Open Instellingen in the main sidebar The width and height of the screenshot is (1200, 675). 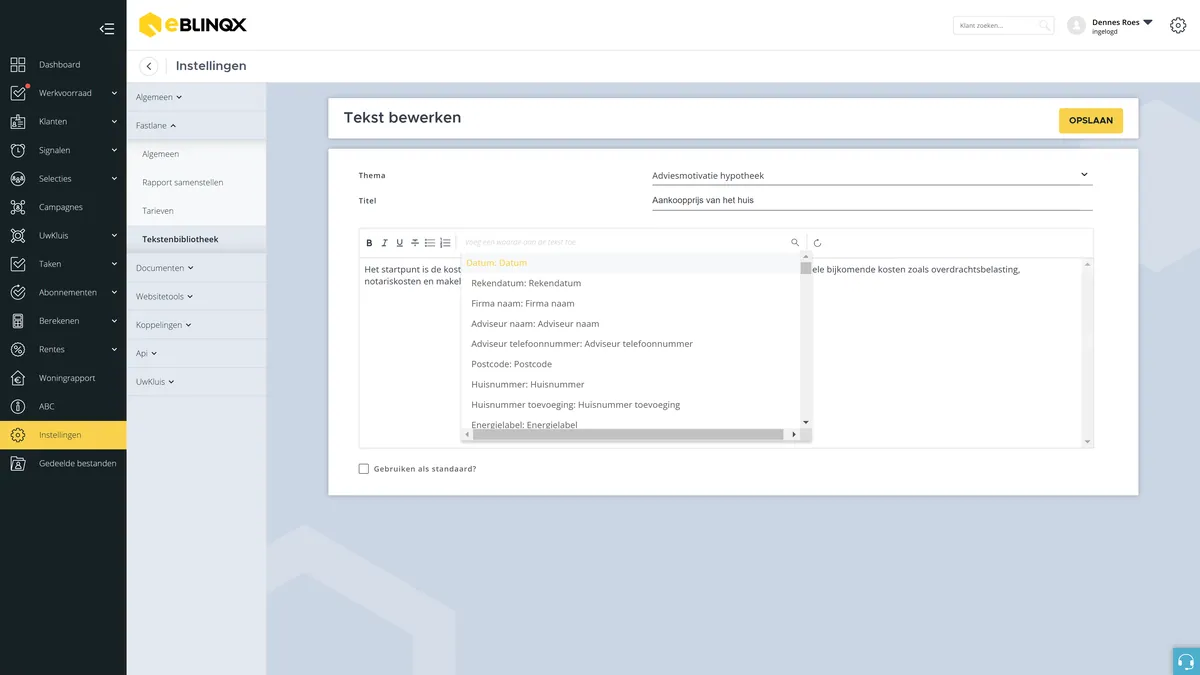63,435
